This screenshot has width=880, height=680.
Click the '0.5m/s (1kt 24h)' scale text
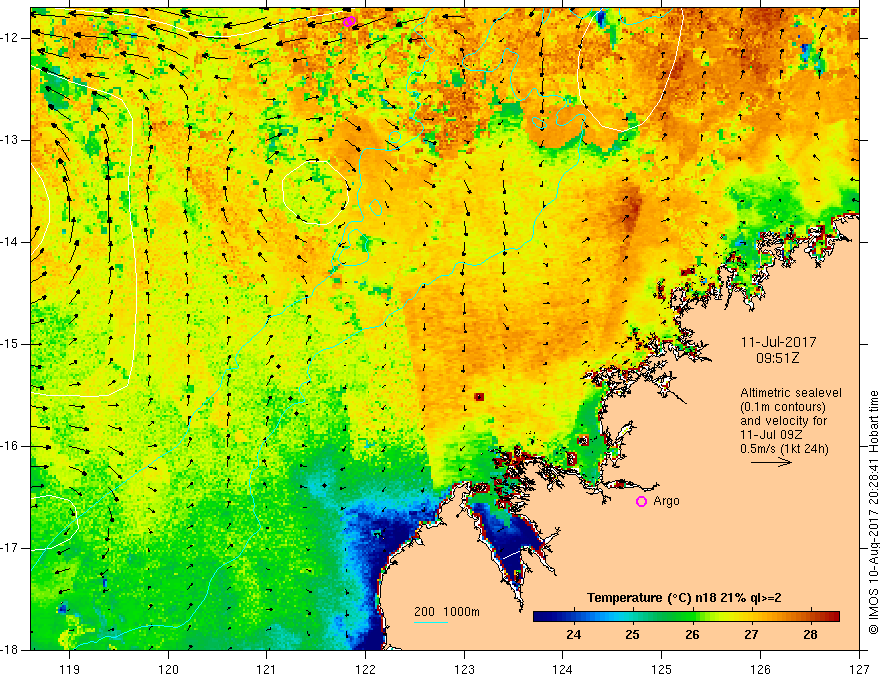(784, 449)
